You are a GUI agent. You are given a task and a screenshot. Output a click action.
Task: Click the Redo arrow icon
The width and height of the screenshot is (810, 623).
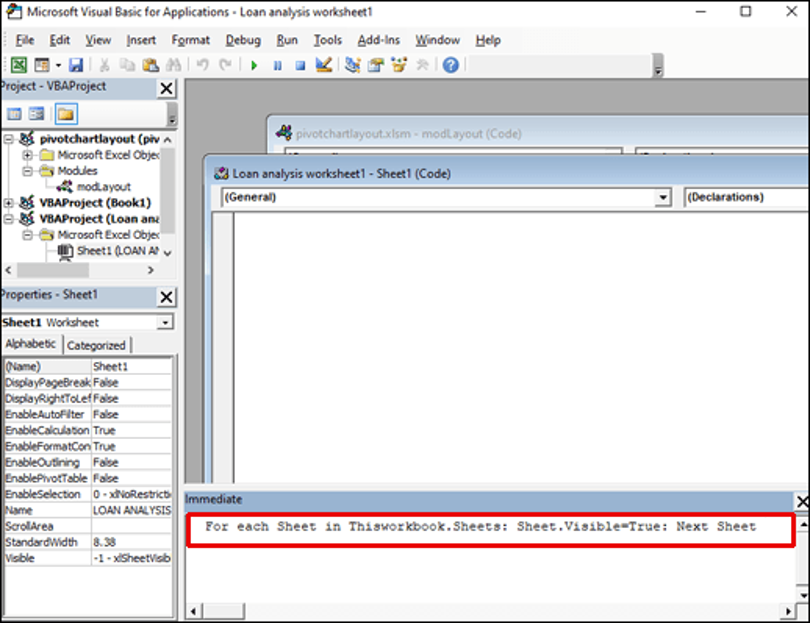[x=225, y=65]
